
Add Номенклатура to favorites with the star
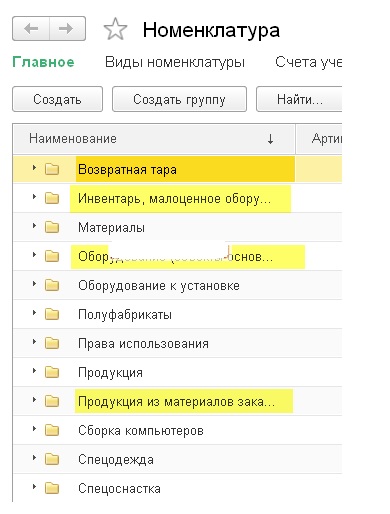pos(115,29)
